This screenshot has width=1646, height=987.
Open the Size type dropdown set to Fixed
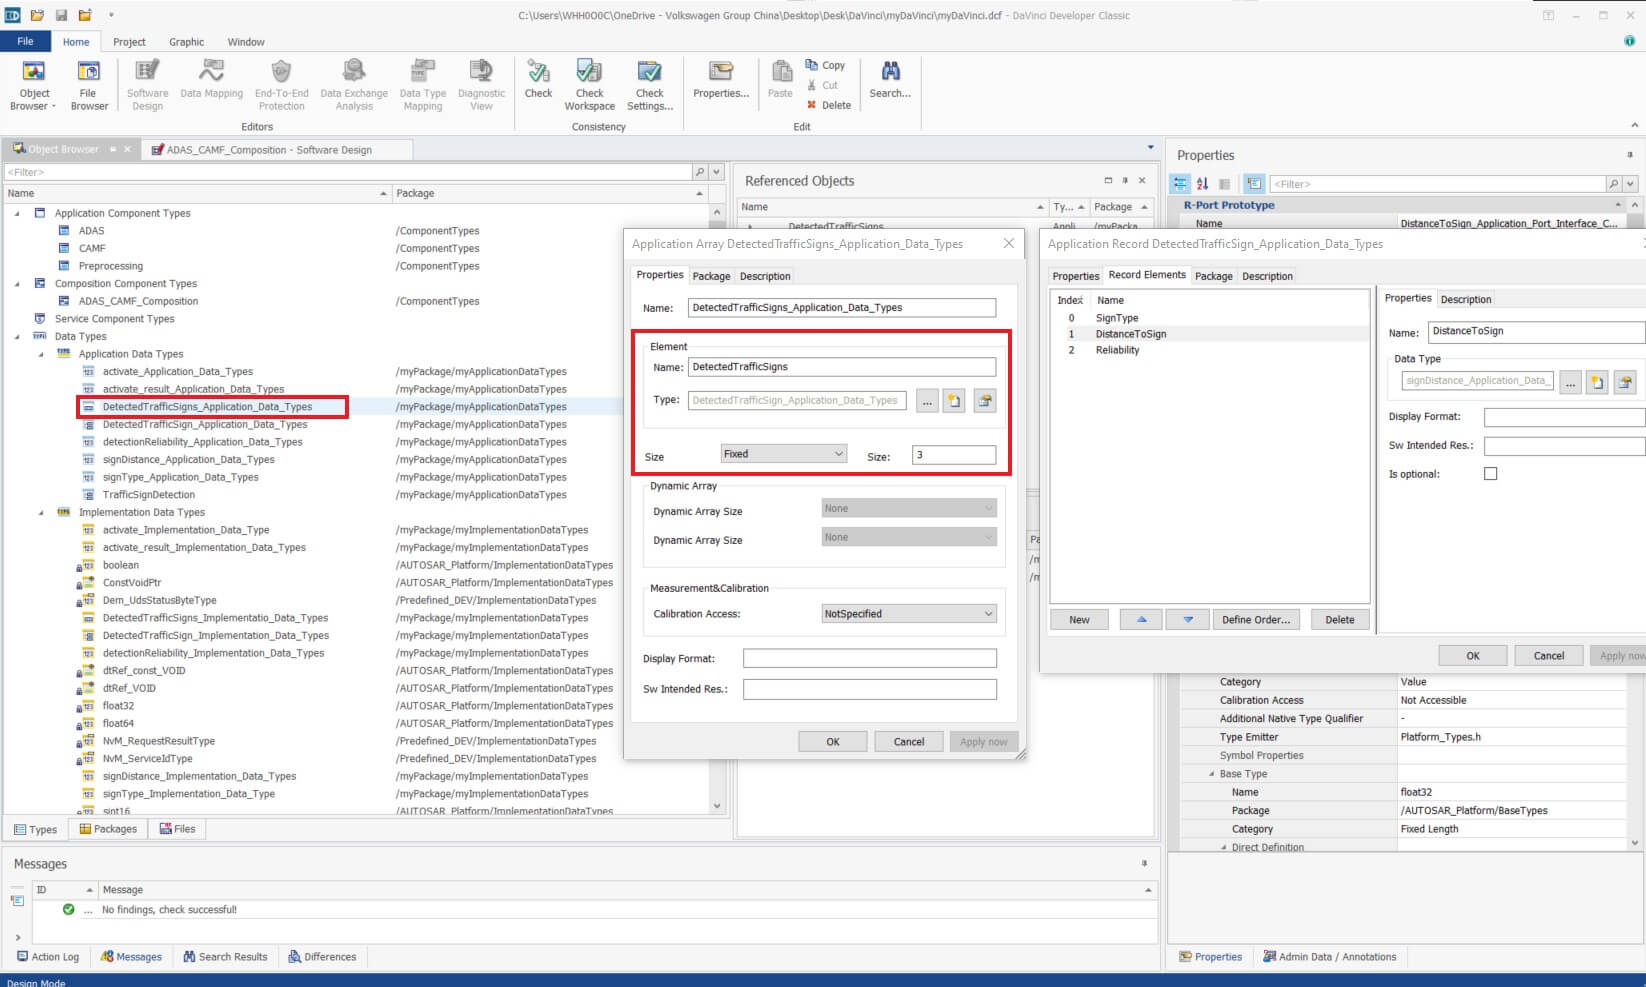point(783,454)
